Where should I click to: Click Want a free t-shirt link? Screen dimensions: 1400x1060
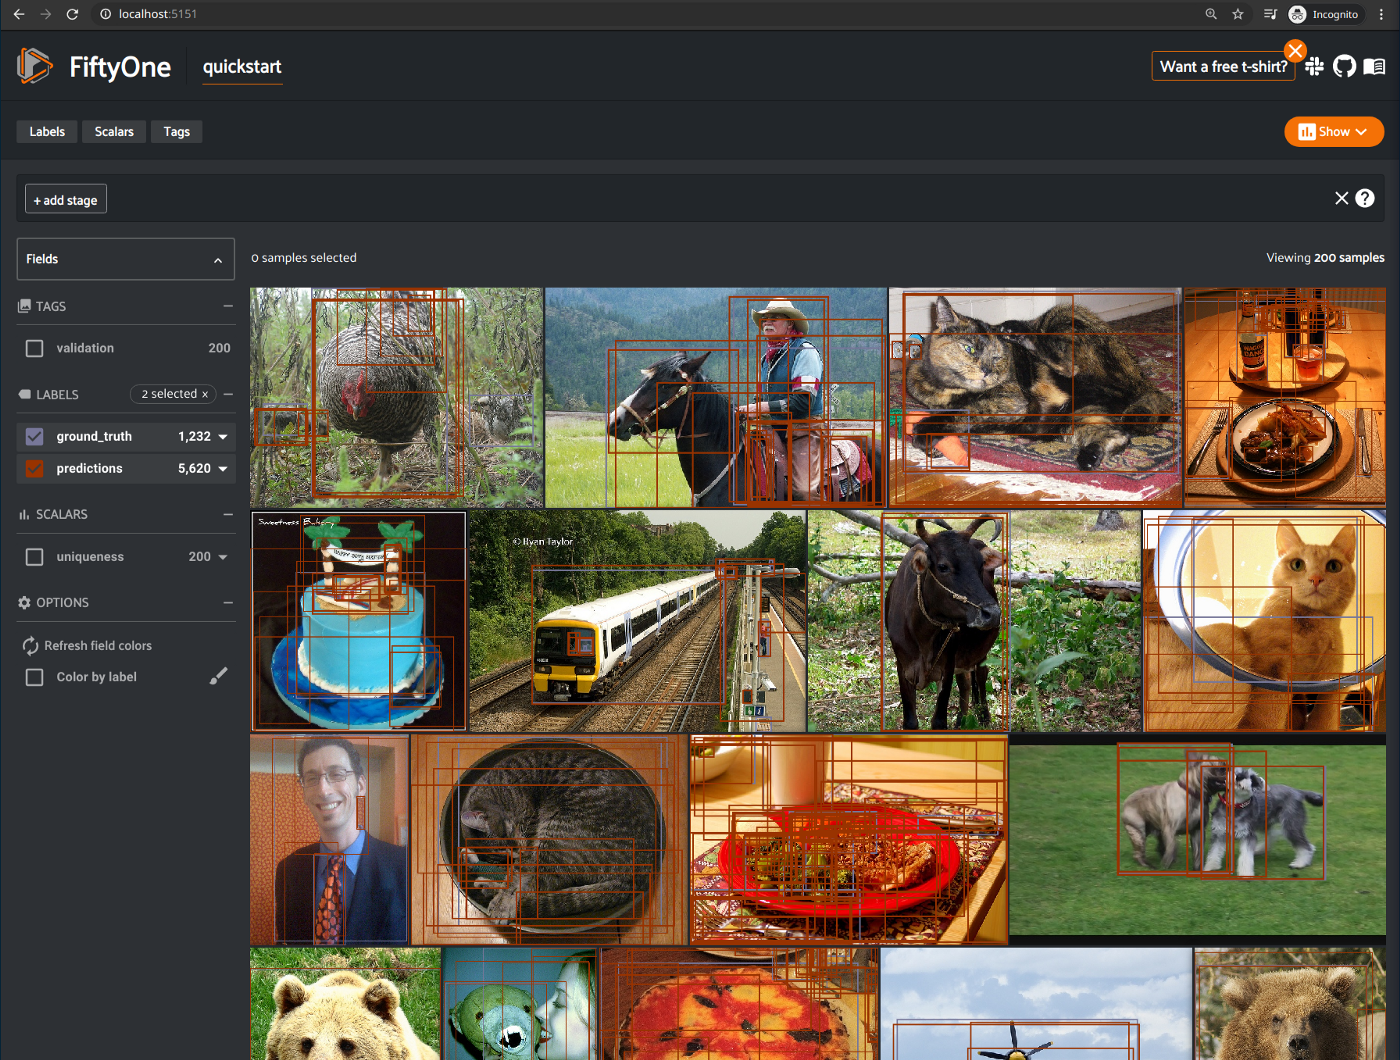(1224, 66)
